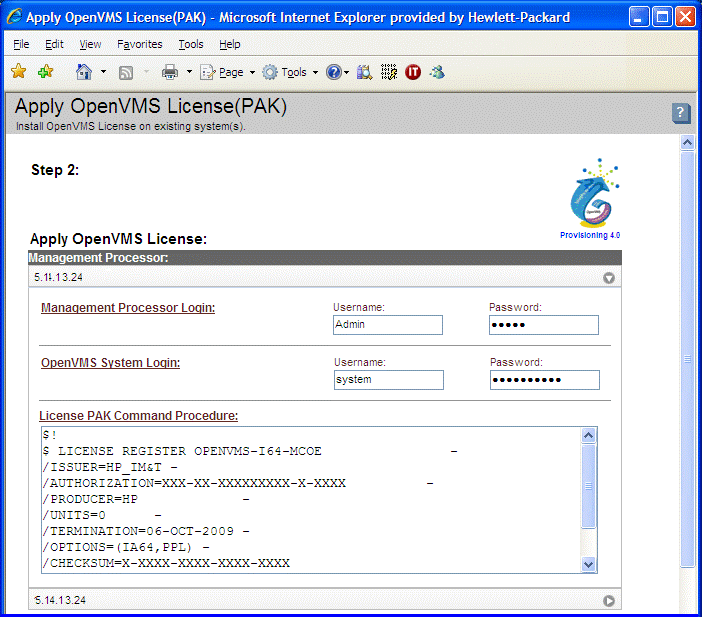Click the page help question mark icon

pyautogui.click(x=681, y=113)
